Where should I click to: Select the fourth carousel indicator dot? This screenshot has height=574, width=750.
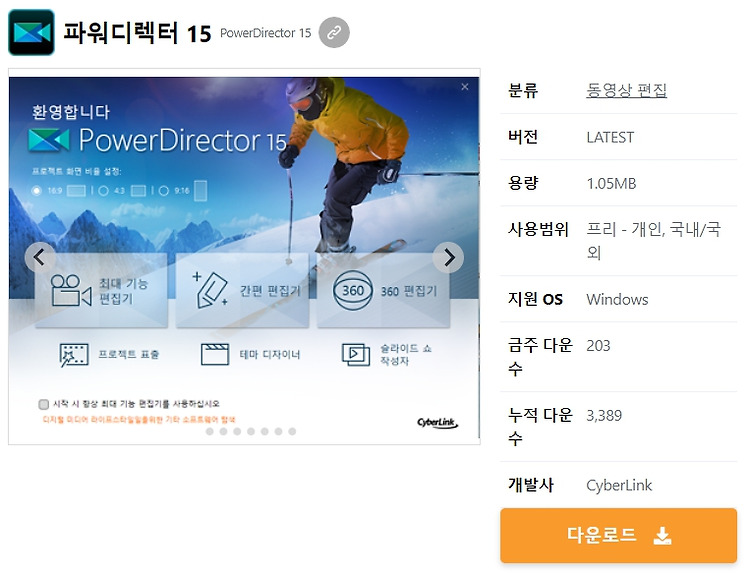pyautogui.click(x=251, y=431)
